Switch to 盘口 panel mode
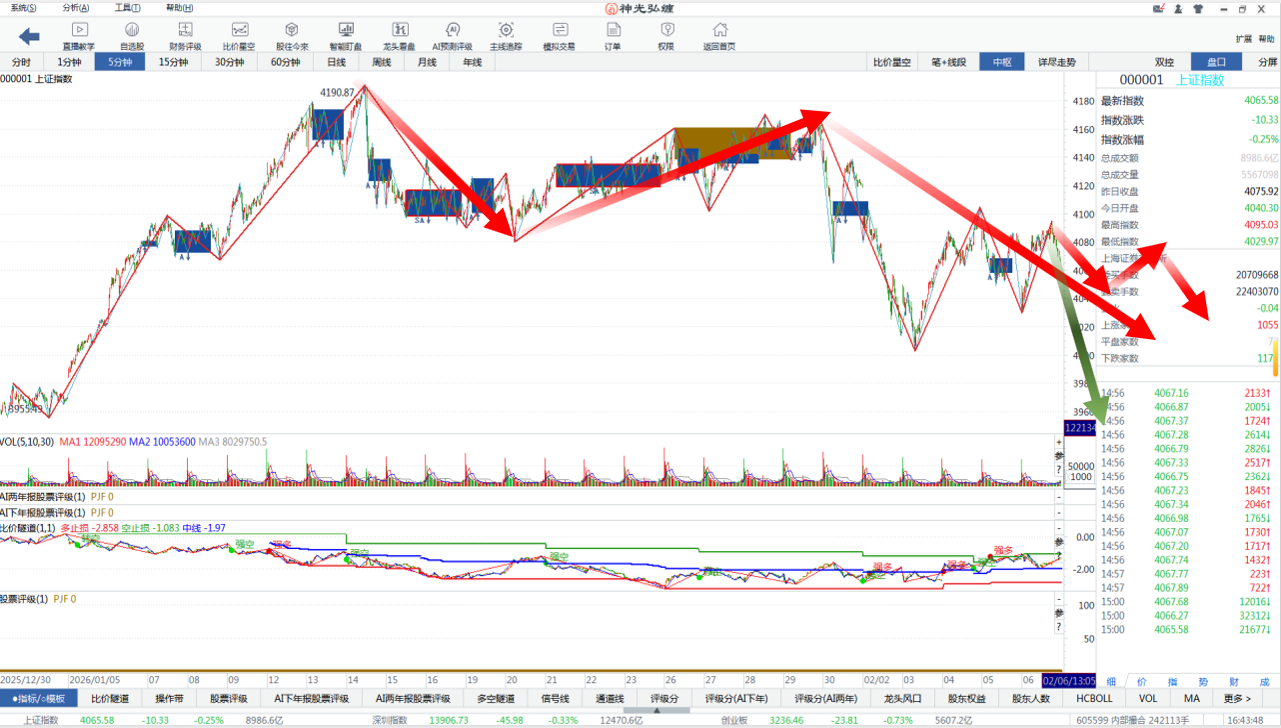 tap(1216, 62)
